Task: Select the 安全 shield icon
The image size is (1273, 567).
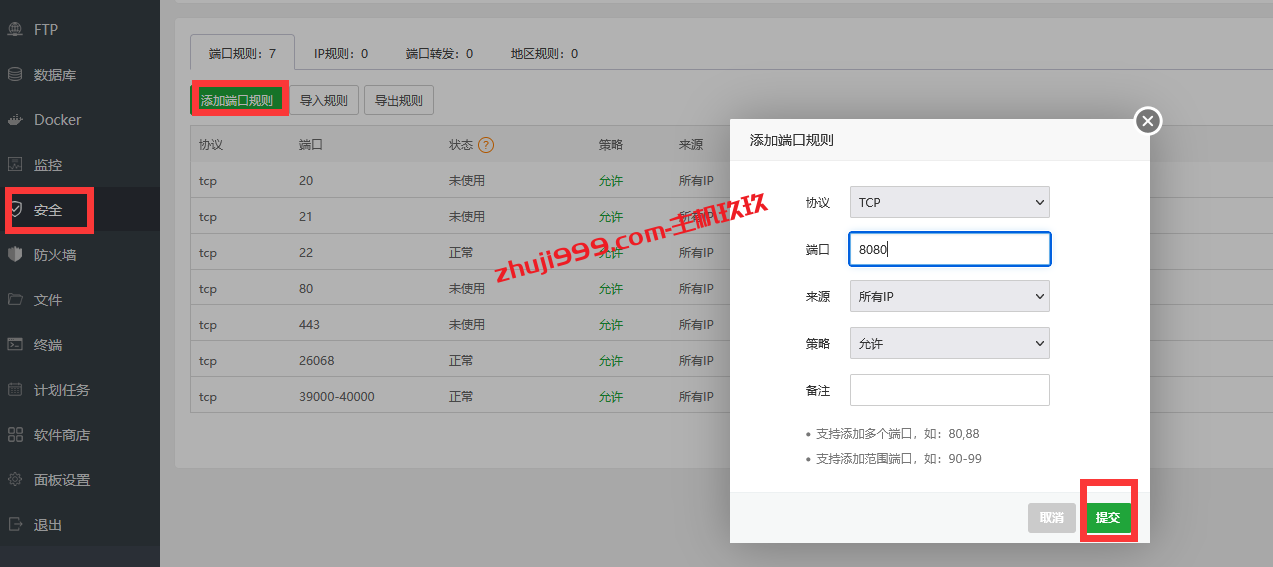Action: click(15, 210)
